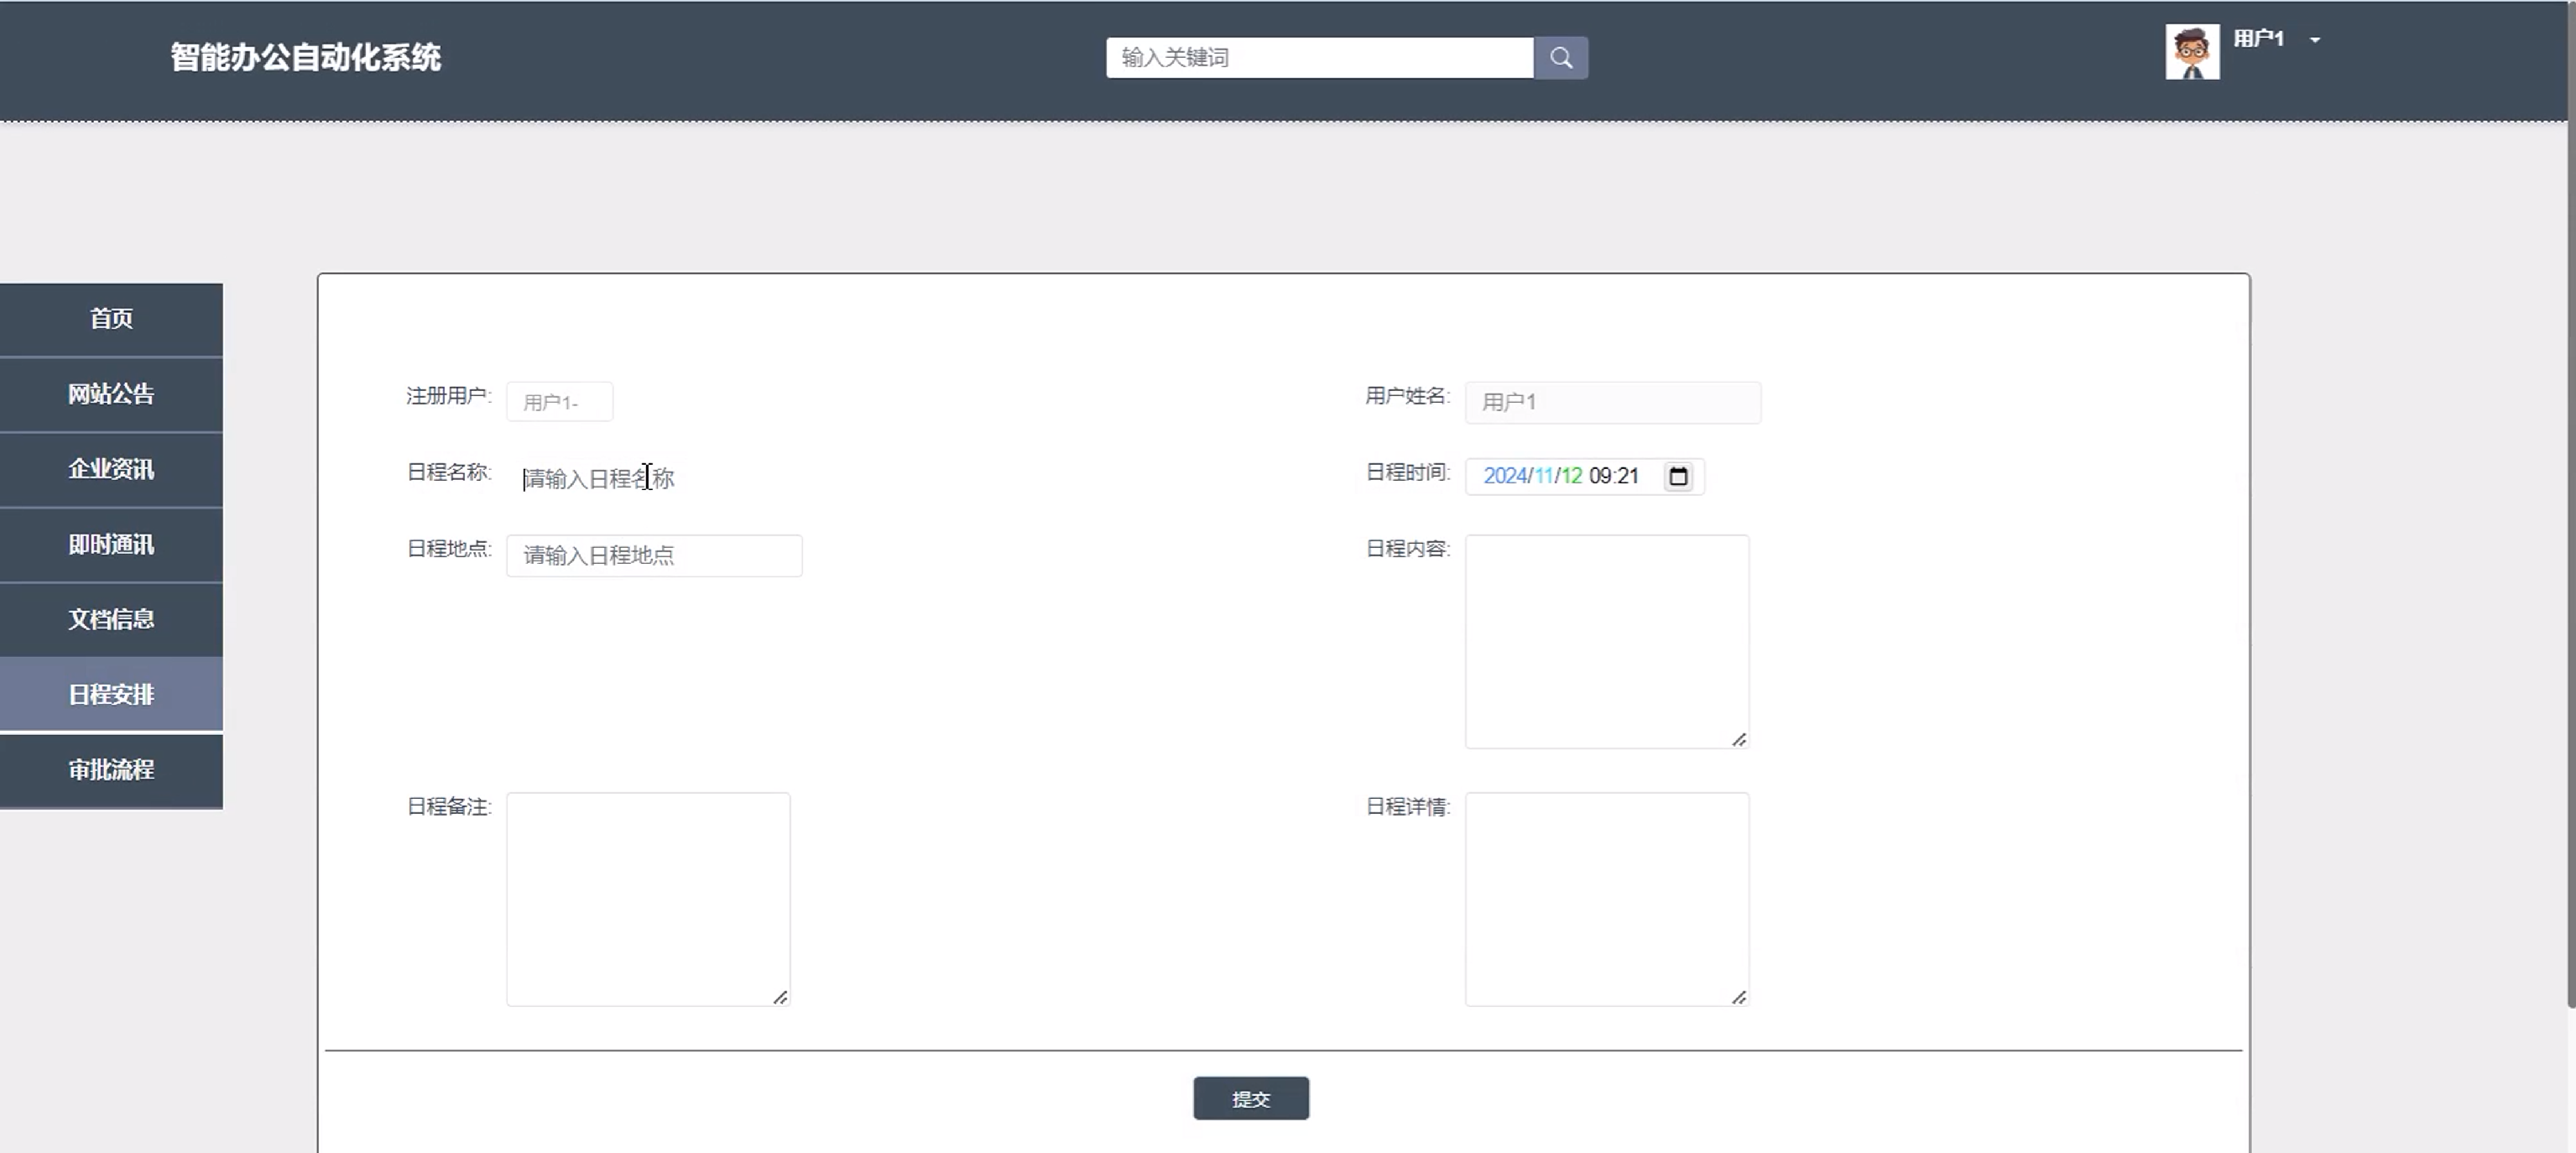The image size is (2576, 1153).
Task: Expand the 用户1 account dropdown arrow
Action: [x=2314, y=40]
